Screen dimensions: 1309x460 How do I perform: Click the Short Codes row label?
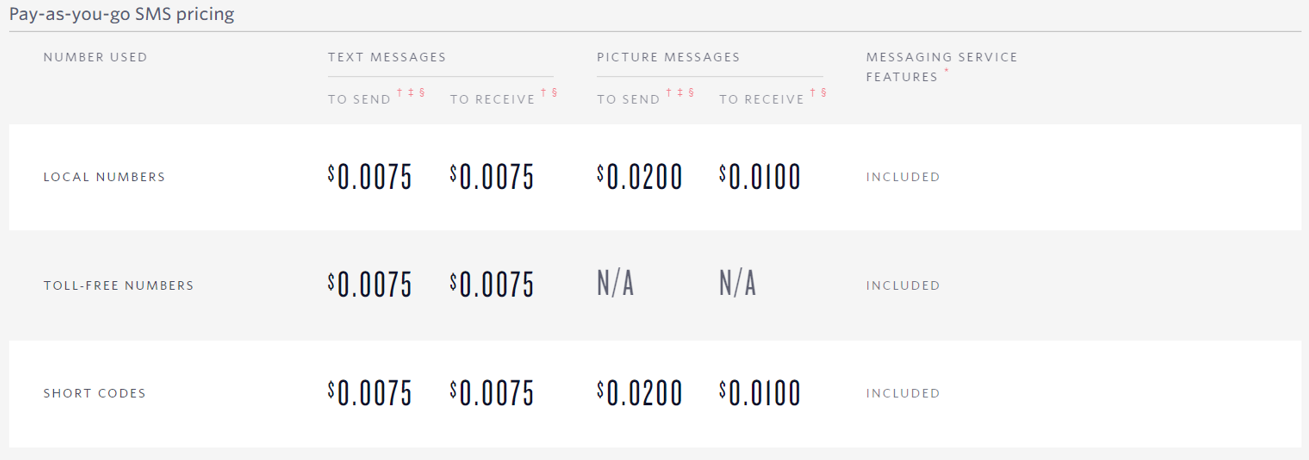94,393
